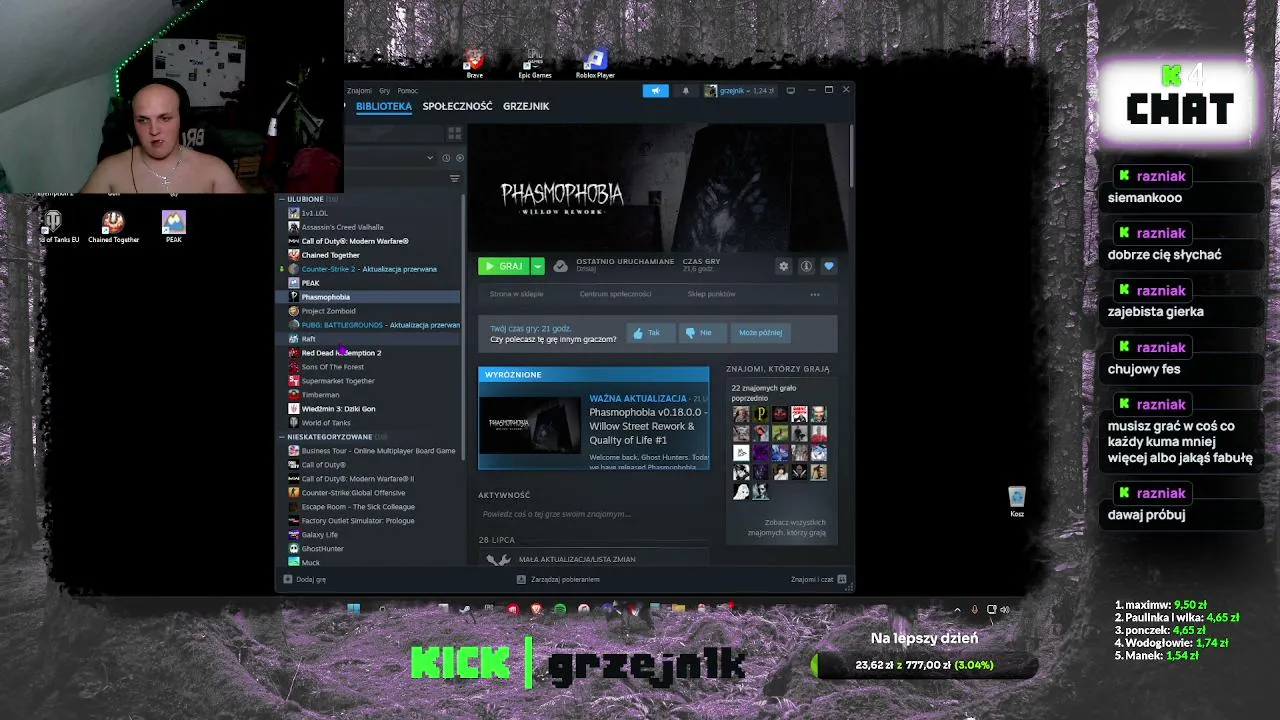Expand the library collections dropdown chevron
The height and width of the screenshot is (720, 1280).
[x=431, y=158]
